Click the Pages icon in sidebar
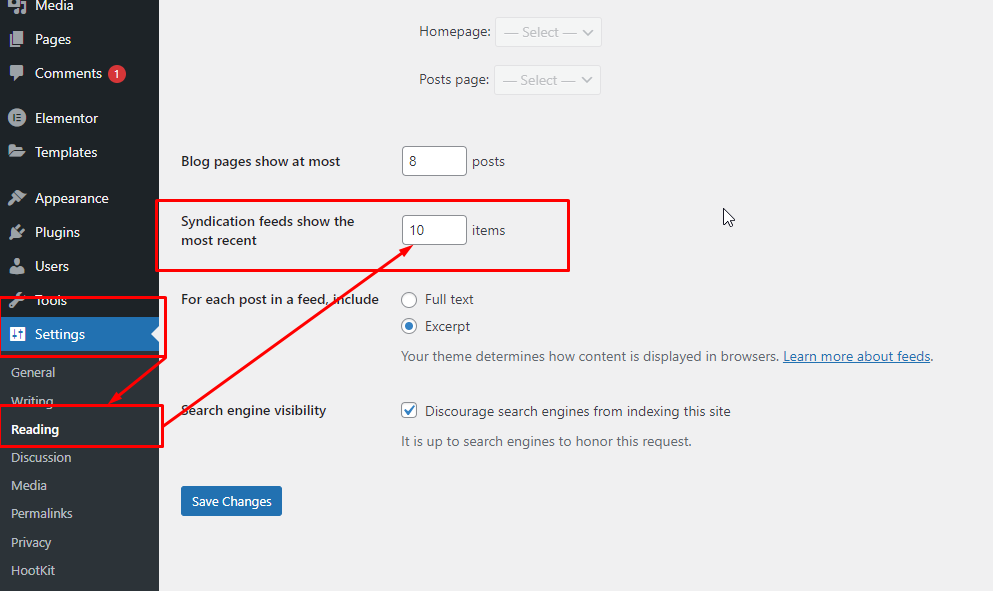 17,39
